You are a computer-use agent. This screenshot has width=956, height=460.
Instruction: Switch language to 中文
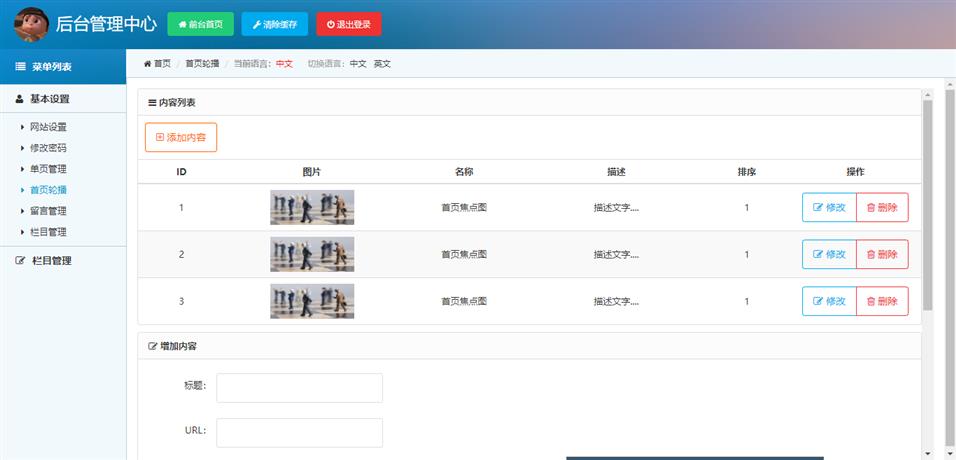pyautogui.click(x=358, y=63)
